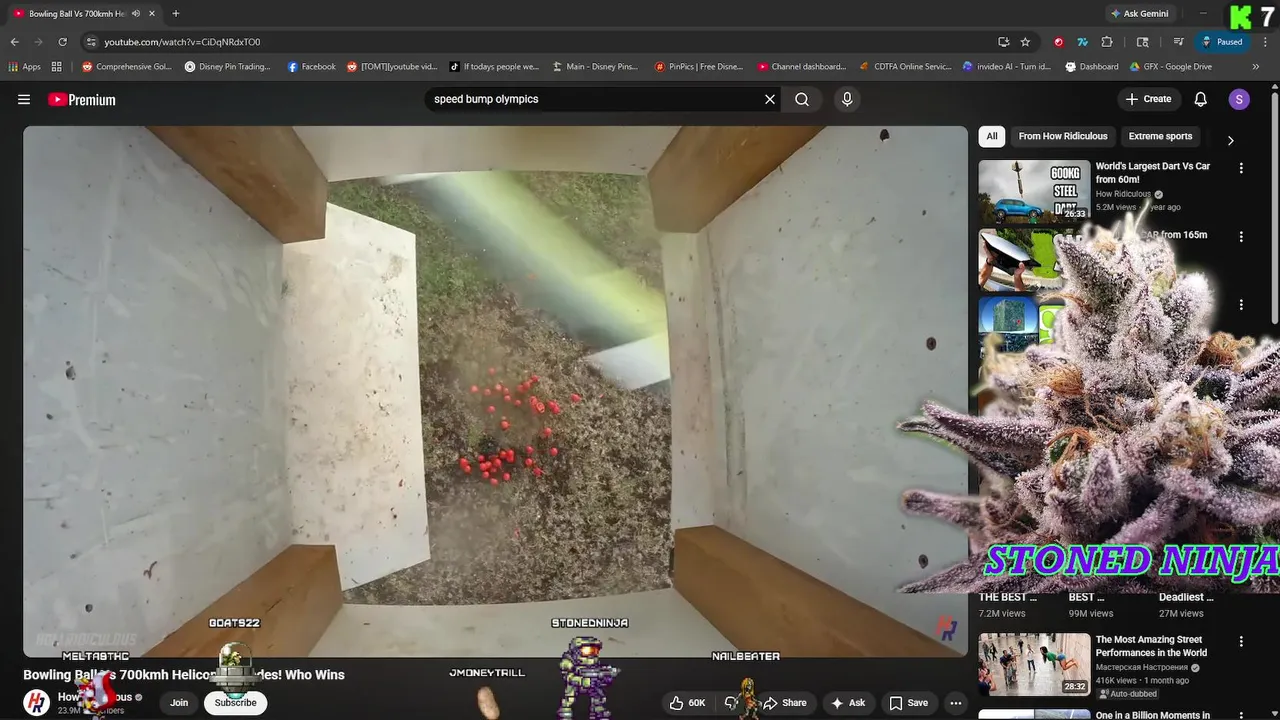Open Chrome three-dot menu
This screenshot has height=720, width=1280.
click(x=1265, y=42)
